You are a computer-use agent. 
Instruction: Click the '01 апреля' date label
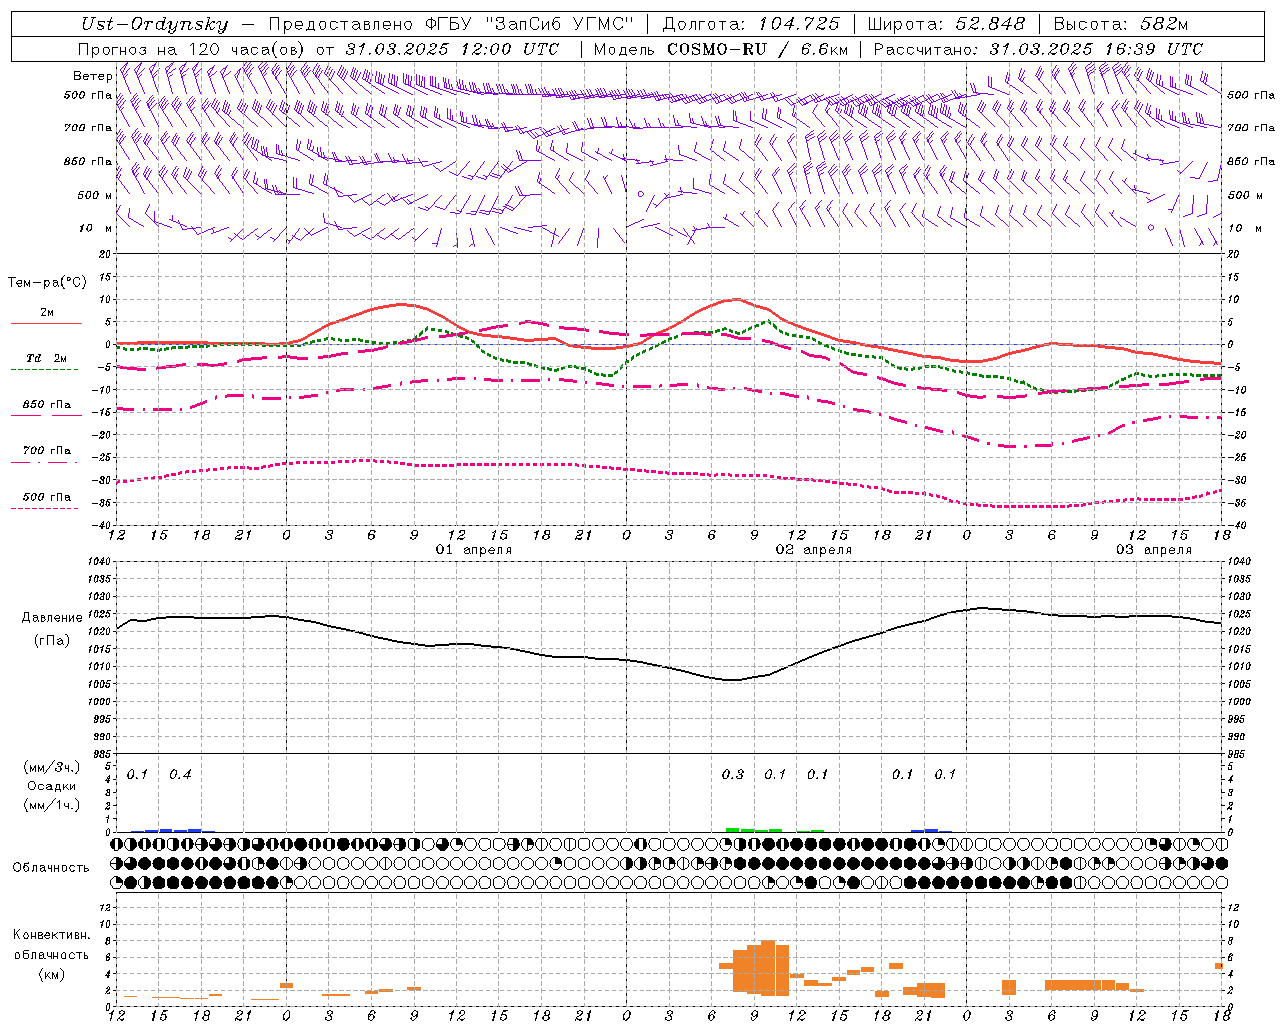[x=474, y=550]
